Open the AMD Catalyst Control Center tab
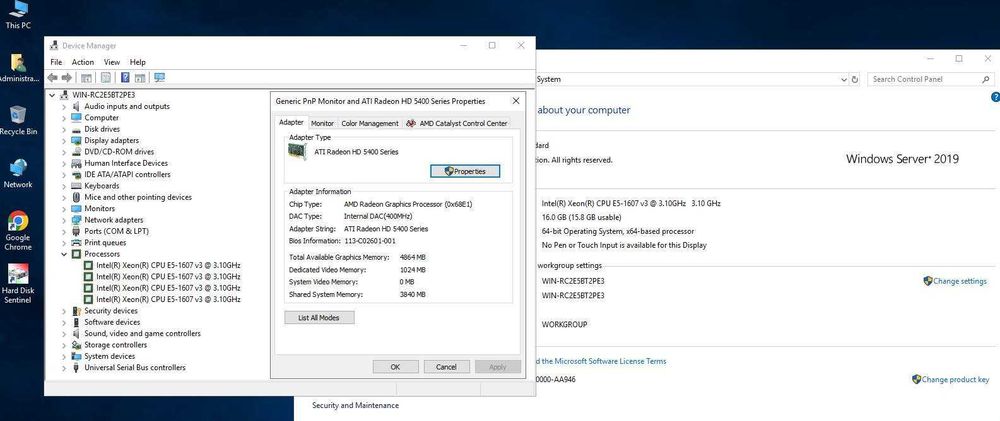 coord(457,123)
